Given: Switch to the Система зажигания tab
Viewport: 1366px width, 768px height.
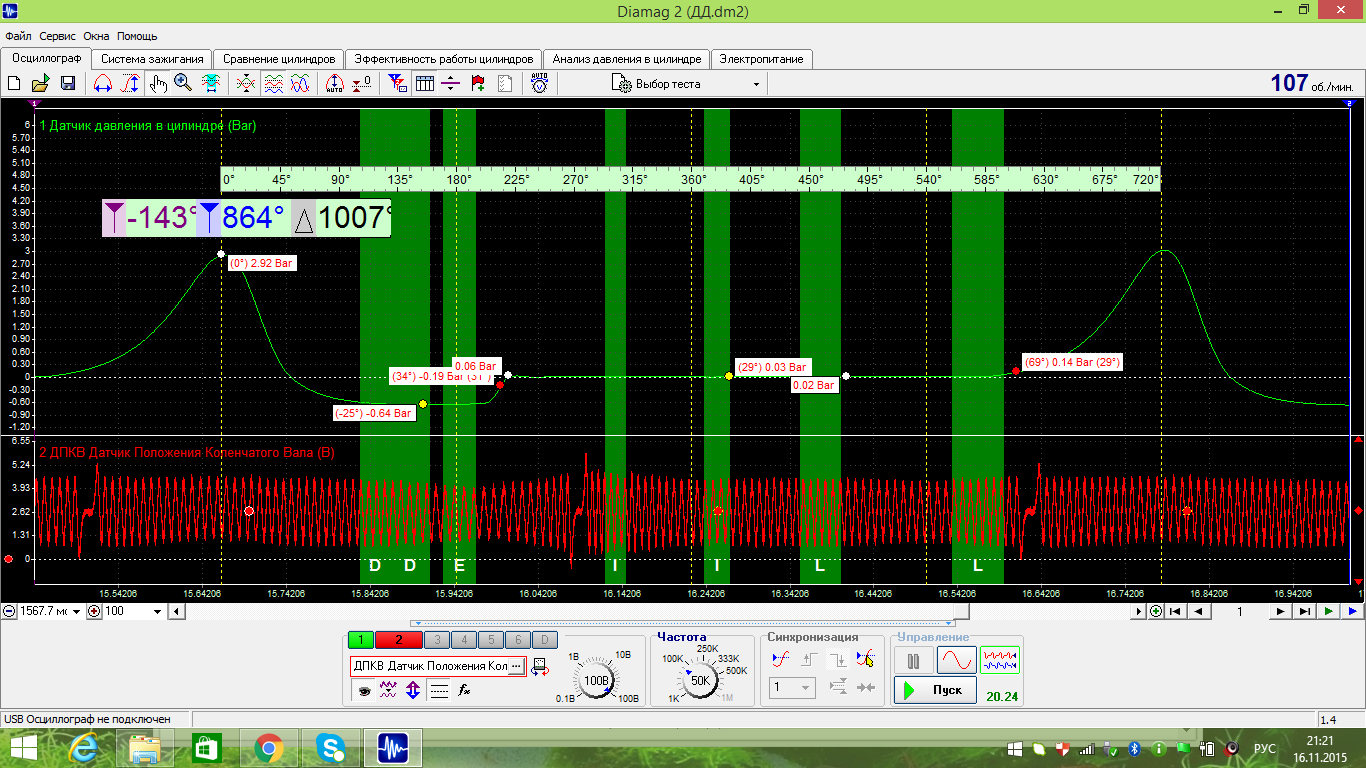Looking at the screenshot, I should 153,59.
